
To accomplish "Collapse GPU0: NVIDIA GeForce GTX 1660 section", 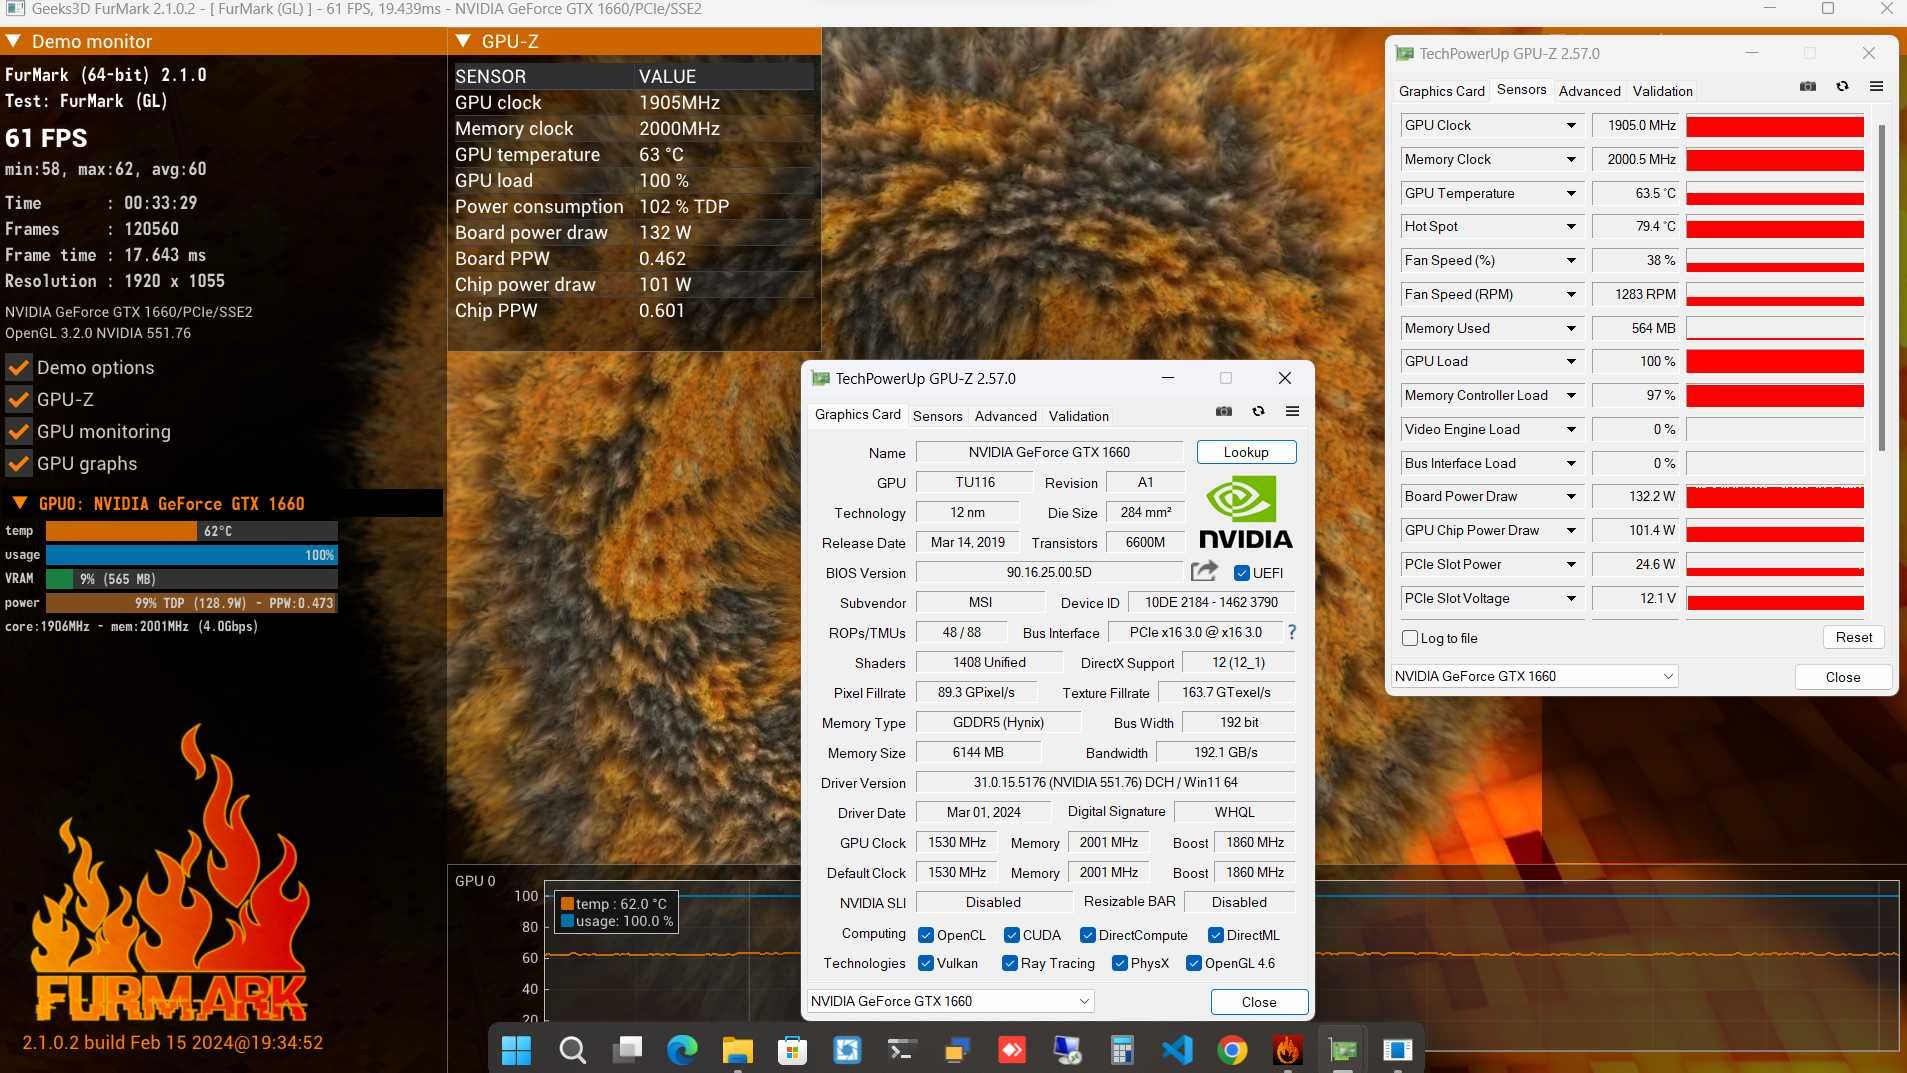I will click(x=19, y=503).
